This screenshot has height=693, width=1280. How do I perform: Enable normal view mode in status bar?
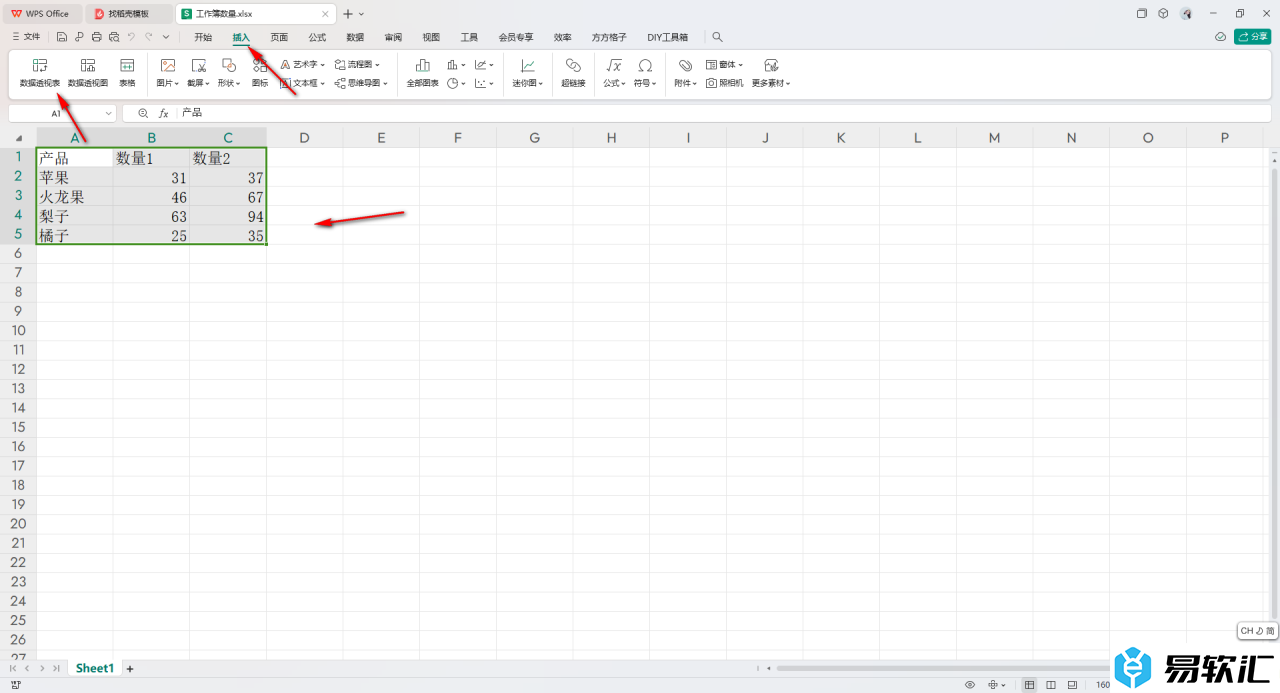(1030, 685)
